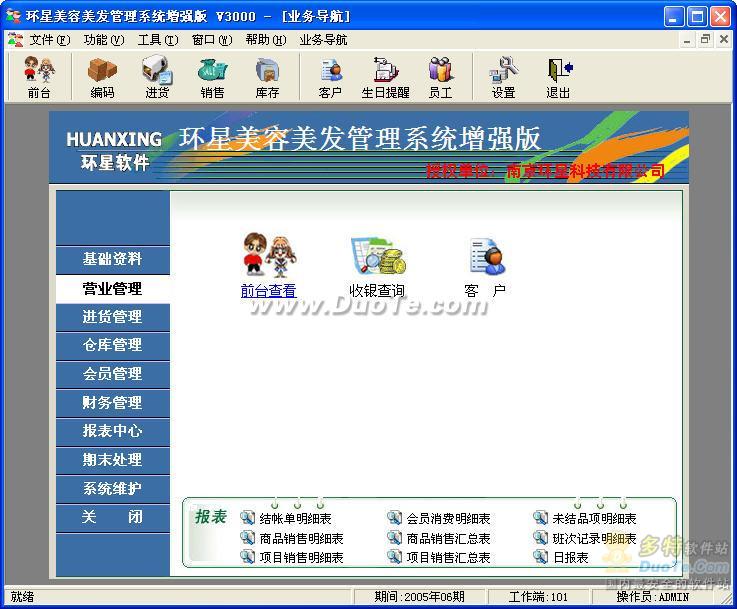
Task: Open 期末处理 sidebar section
Action: (113, 461)
